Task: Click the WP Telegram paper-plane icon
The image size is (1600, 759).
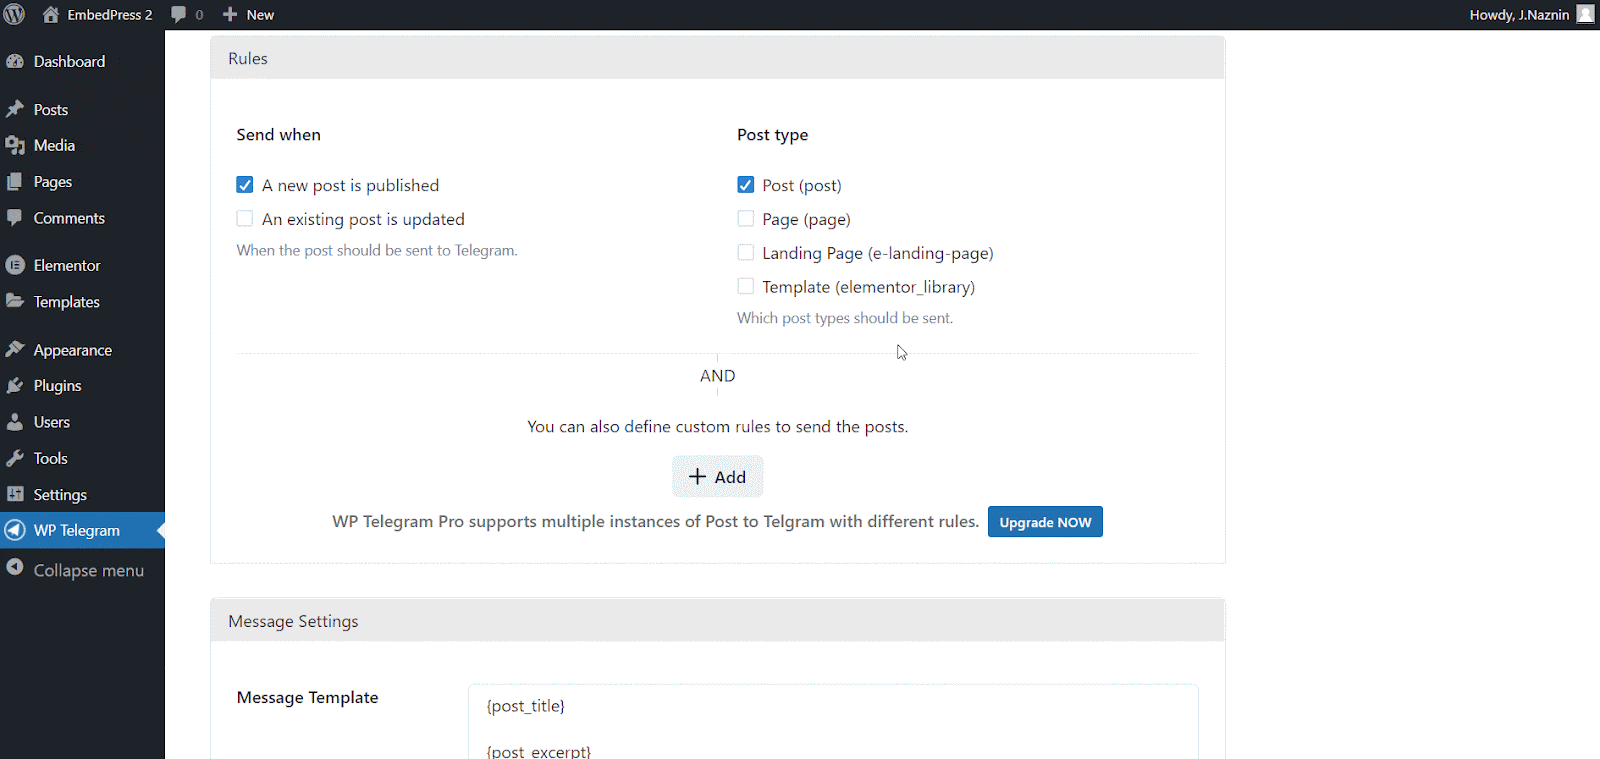Action: pos(15,530)
